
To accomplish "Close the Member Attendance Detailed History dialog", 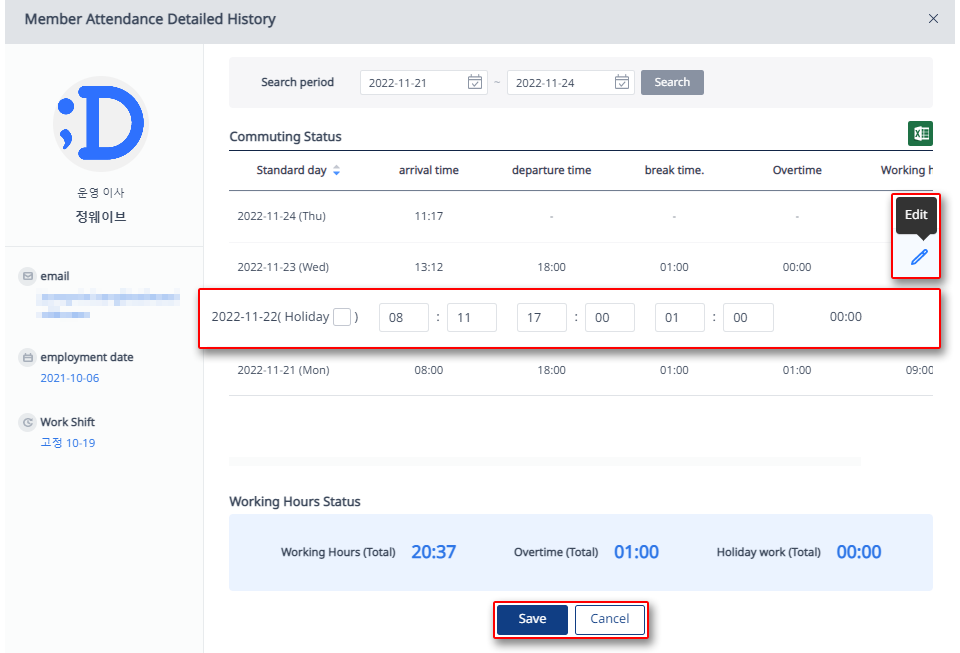I will point(933,18).
